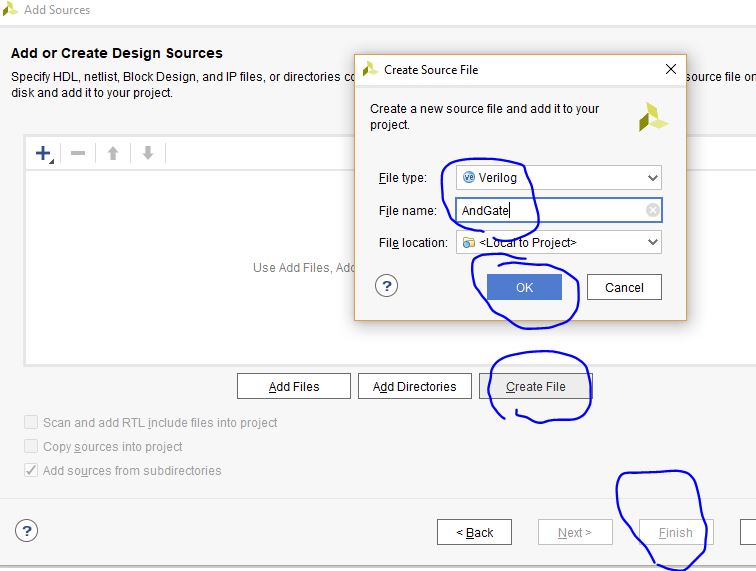The height and width of the screenshot is (571, 756).
Task: Click in the File name text field
Action: coord(550,210)
